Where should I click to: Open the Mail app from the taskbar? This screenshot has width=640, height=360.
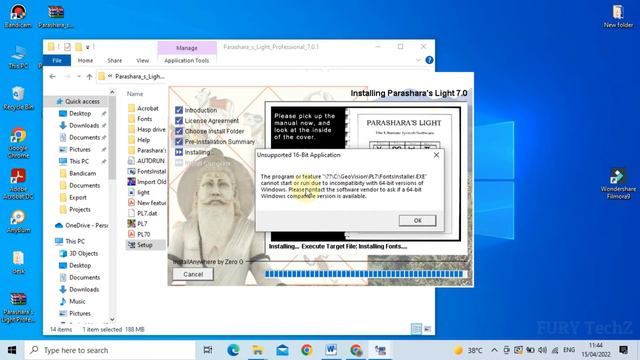pyautogui.click(x=282, y=350)
